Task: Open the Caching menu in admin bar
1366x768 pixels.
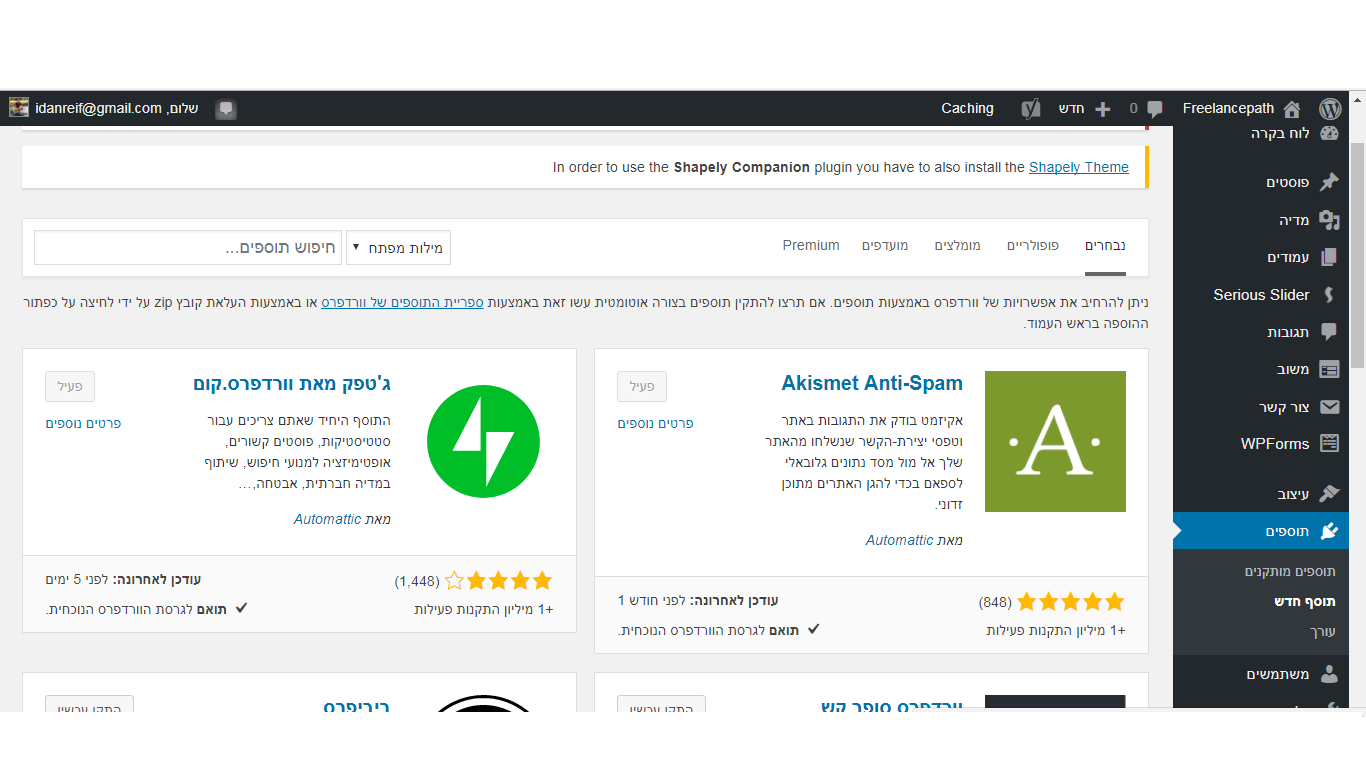Action: click(967, 108)
